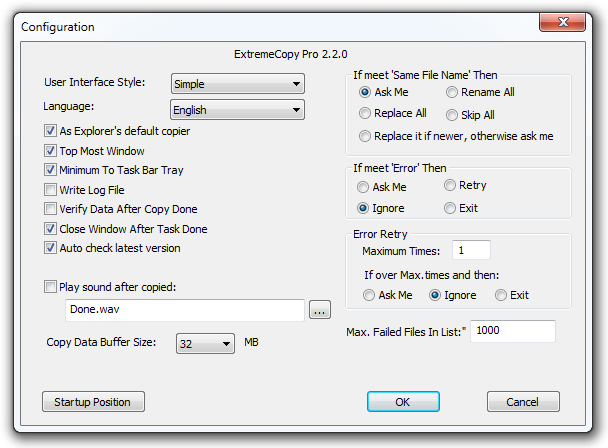Open the Startup Position settings

pos(93,401)
